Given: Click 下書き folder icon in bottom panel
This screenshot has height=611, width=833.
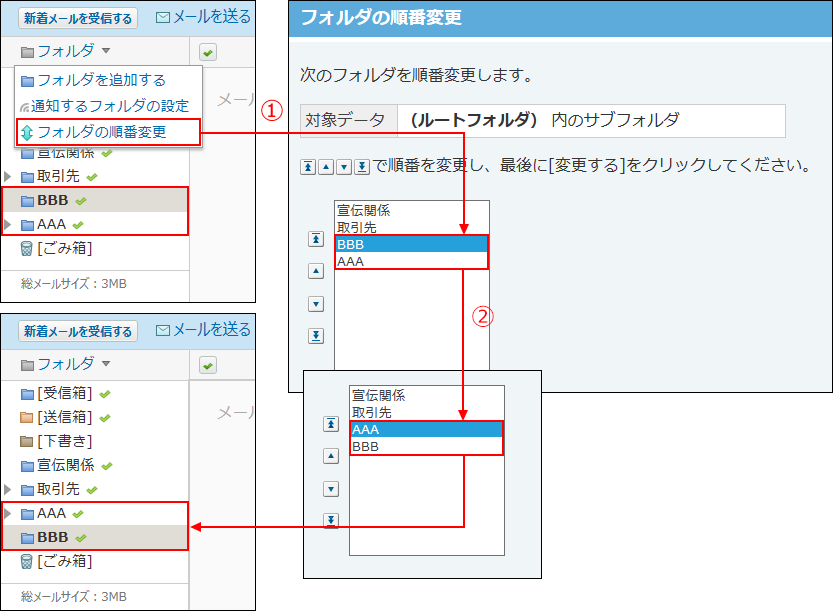Looking at the screenshot, I should [27, 442].
